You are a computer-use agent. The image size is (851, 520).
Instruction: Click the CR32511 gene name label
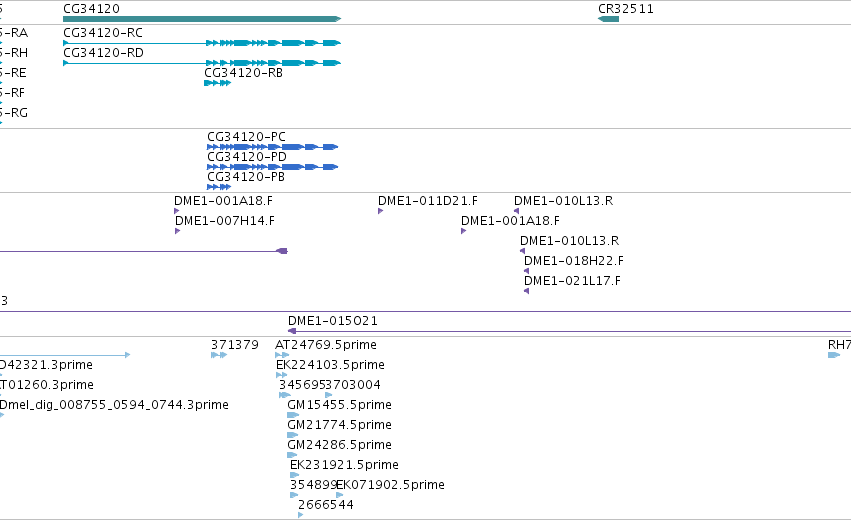click(x=626, y=9)
